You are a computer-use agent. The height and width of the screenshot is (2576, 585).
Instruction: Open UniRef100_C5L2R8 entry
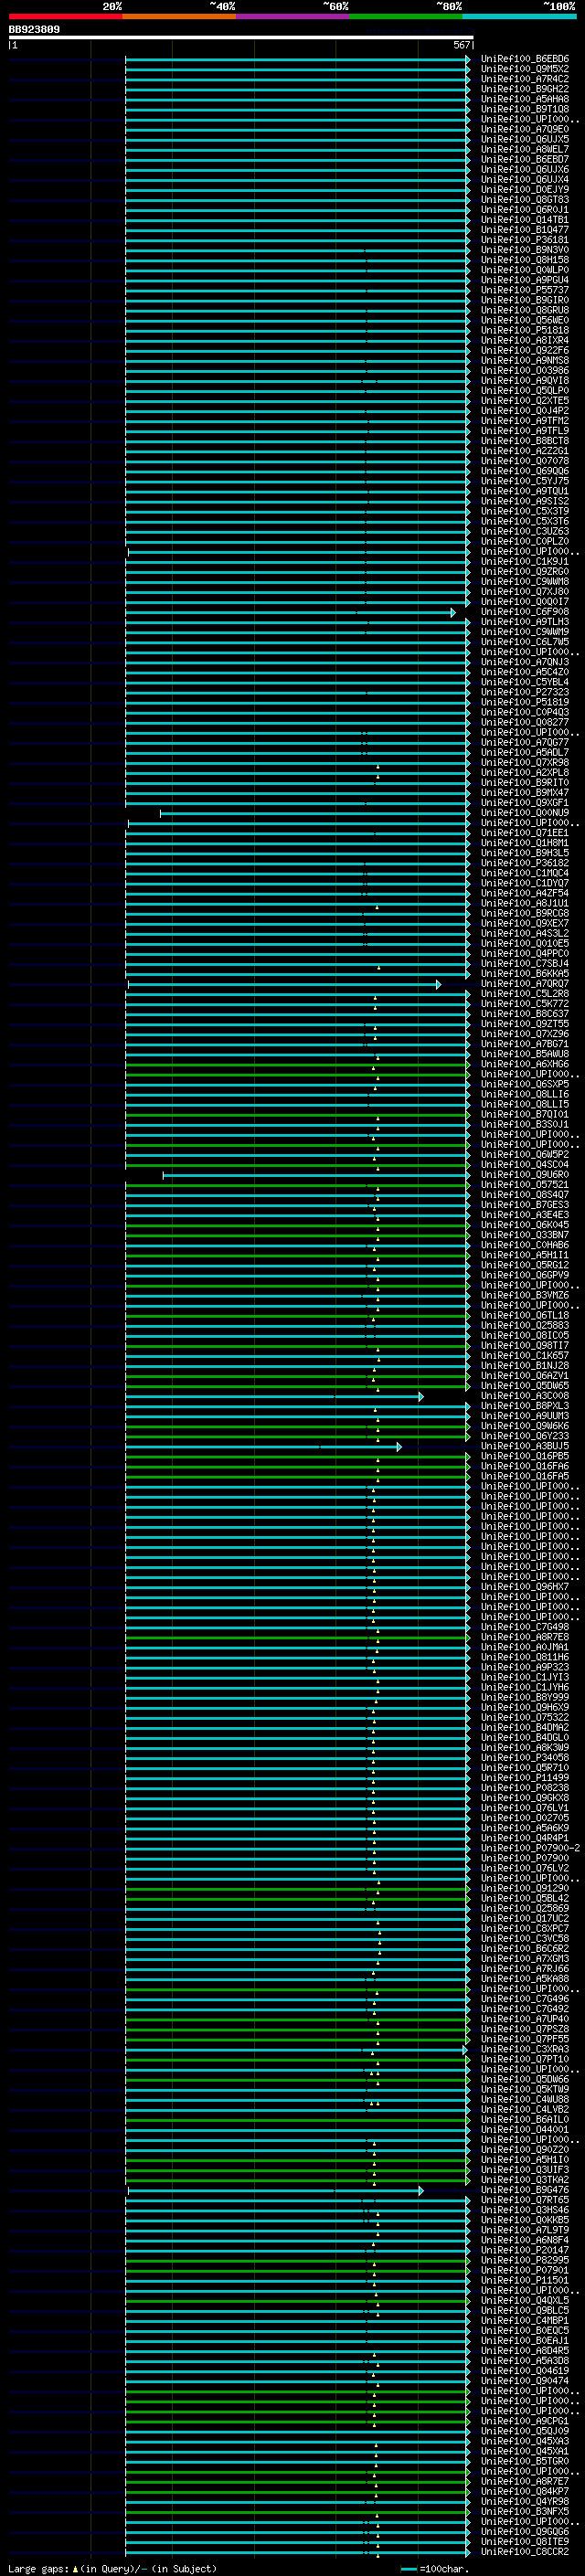[525, 994]
